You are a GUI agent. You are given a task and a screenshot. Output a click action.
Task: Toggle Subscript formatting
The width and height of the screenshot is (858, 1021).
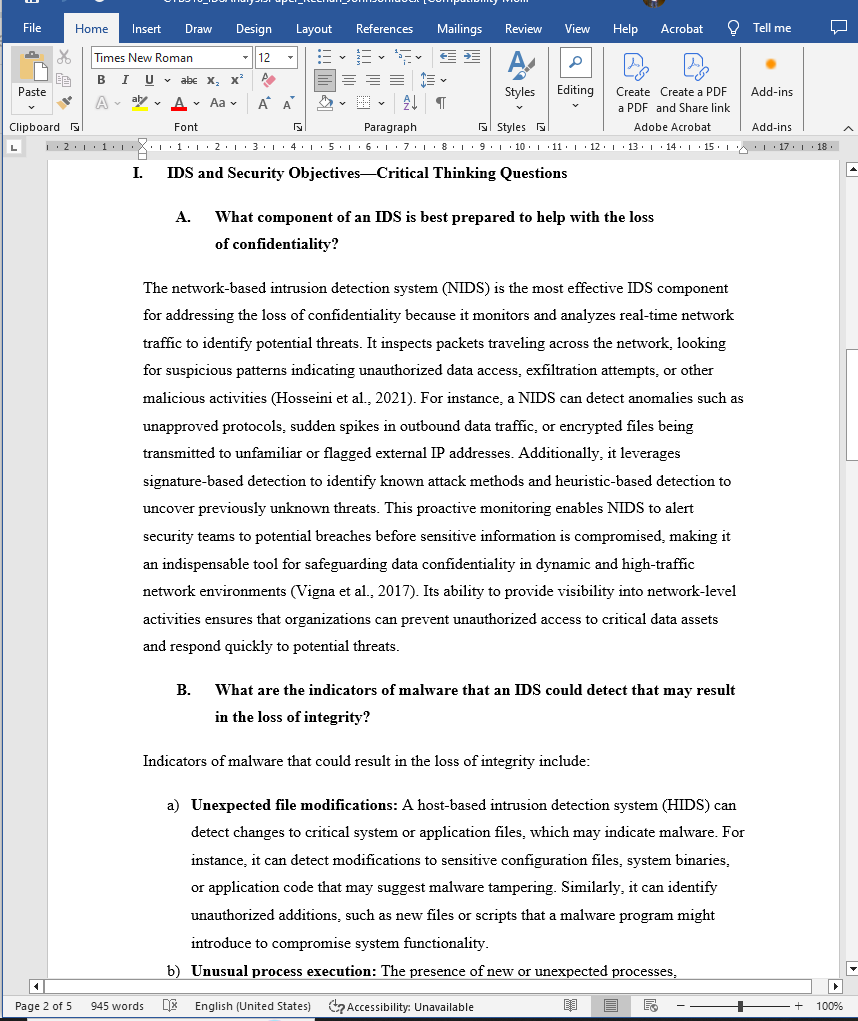(x=213, y=80)
